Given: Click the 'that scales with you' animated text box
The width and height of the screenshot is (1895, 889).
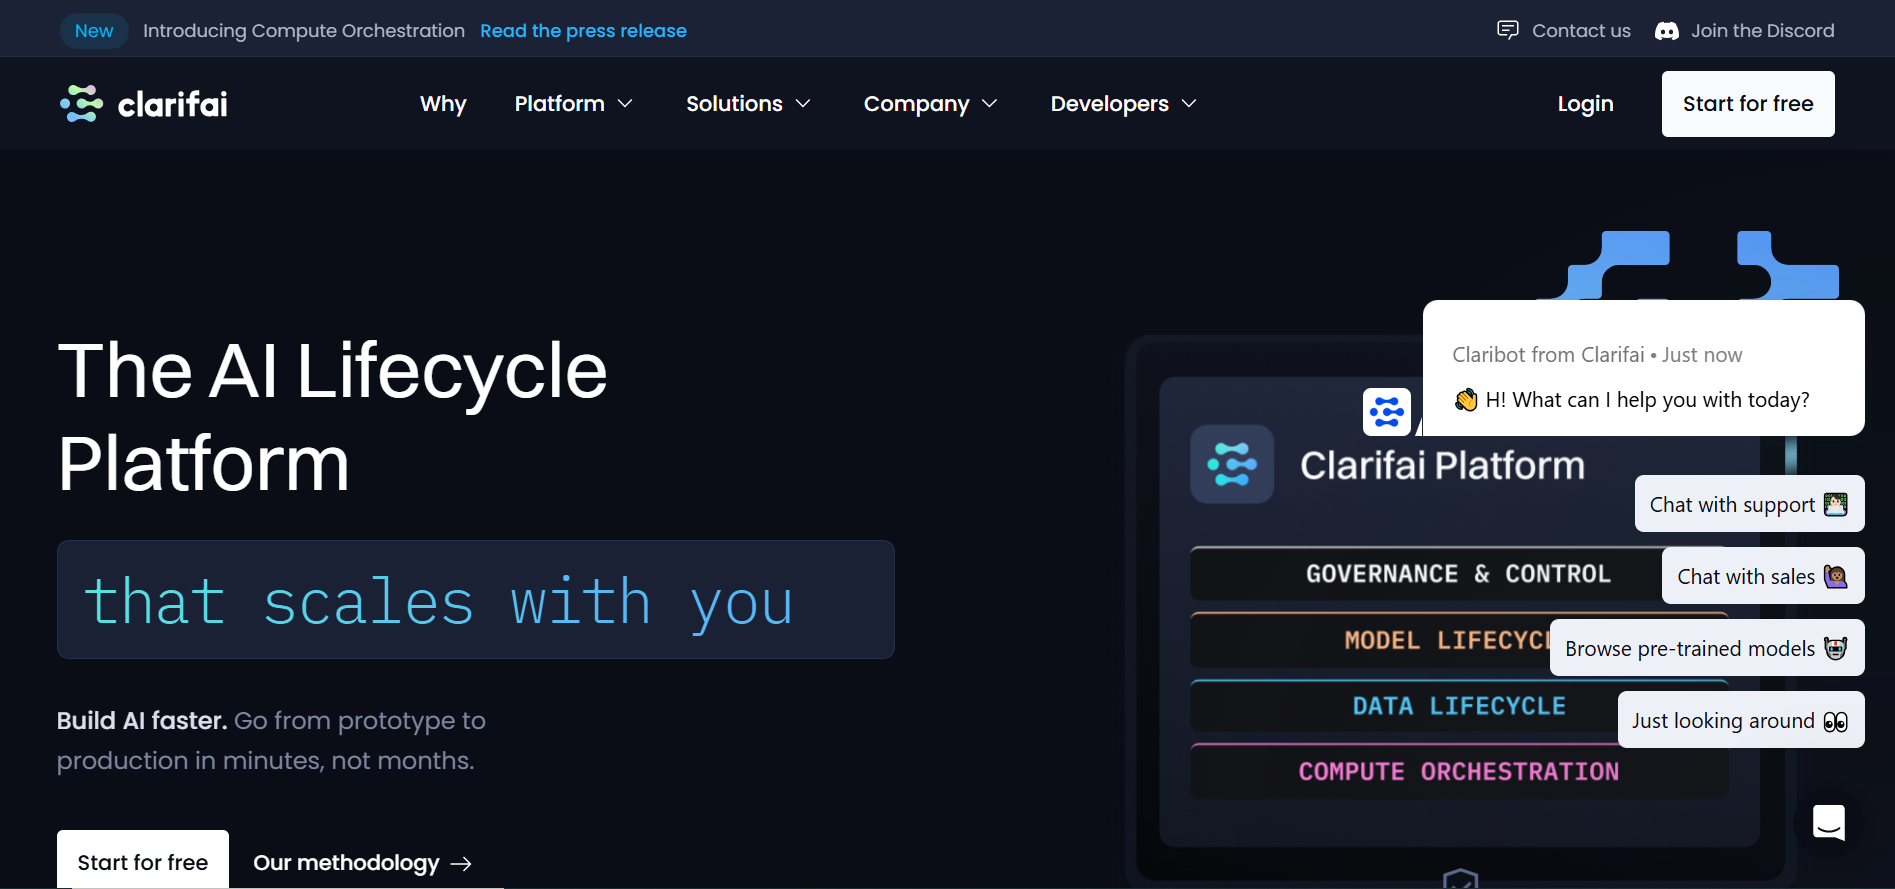Looking at the screenshot, I should [x=476, y=600].
